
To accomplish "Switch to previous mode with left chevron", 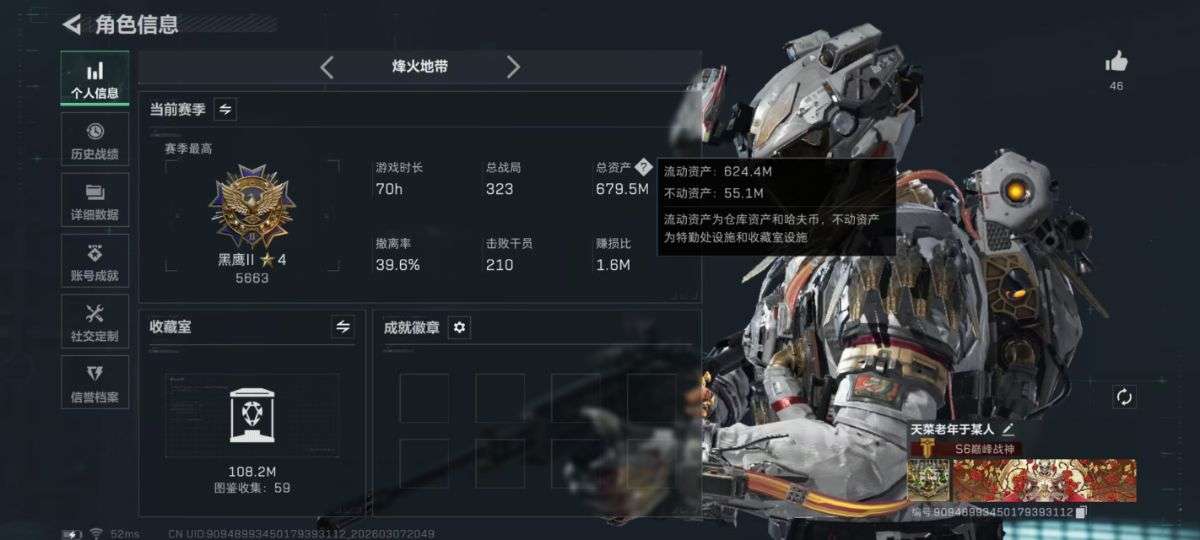I will [x=327, y=67].
